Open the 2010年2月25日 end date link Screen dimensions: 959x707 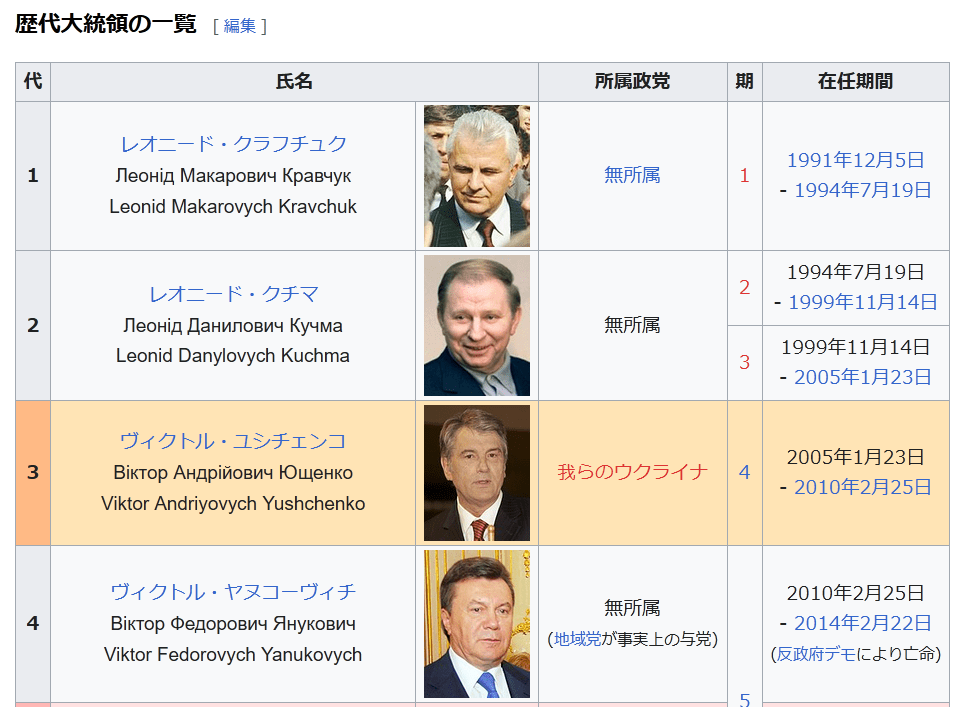point(862,487)
